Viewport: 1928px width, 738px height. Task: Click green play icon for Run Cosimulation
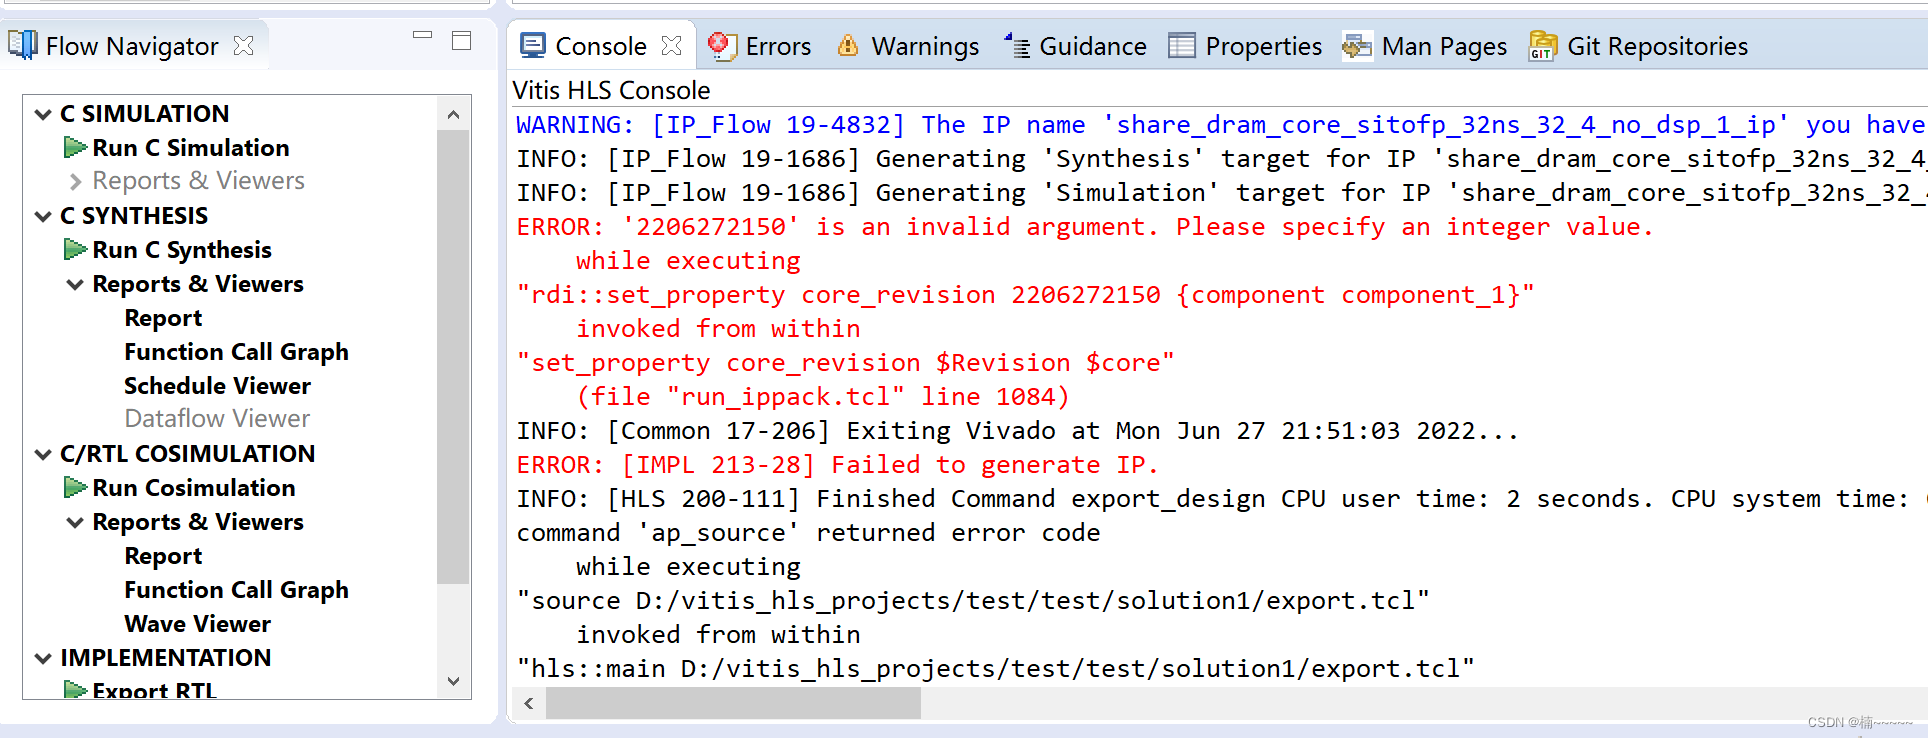[75, 487]
